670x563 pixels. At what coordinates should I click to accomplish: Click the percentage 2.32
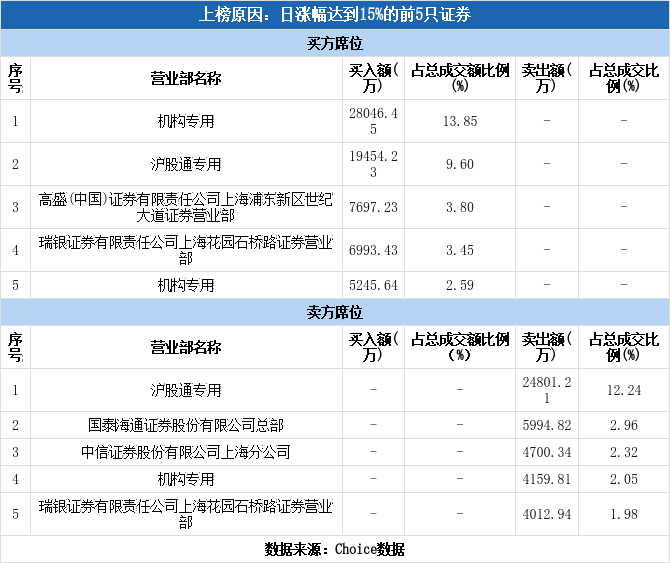[624, 452]
